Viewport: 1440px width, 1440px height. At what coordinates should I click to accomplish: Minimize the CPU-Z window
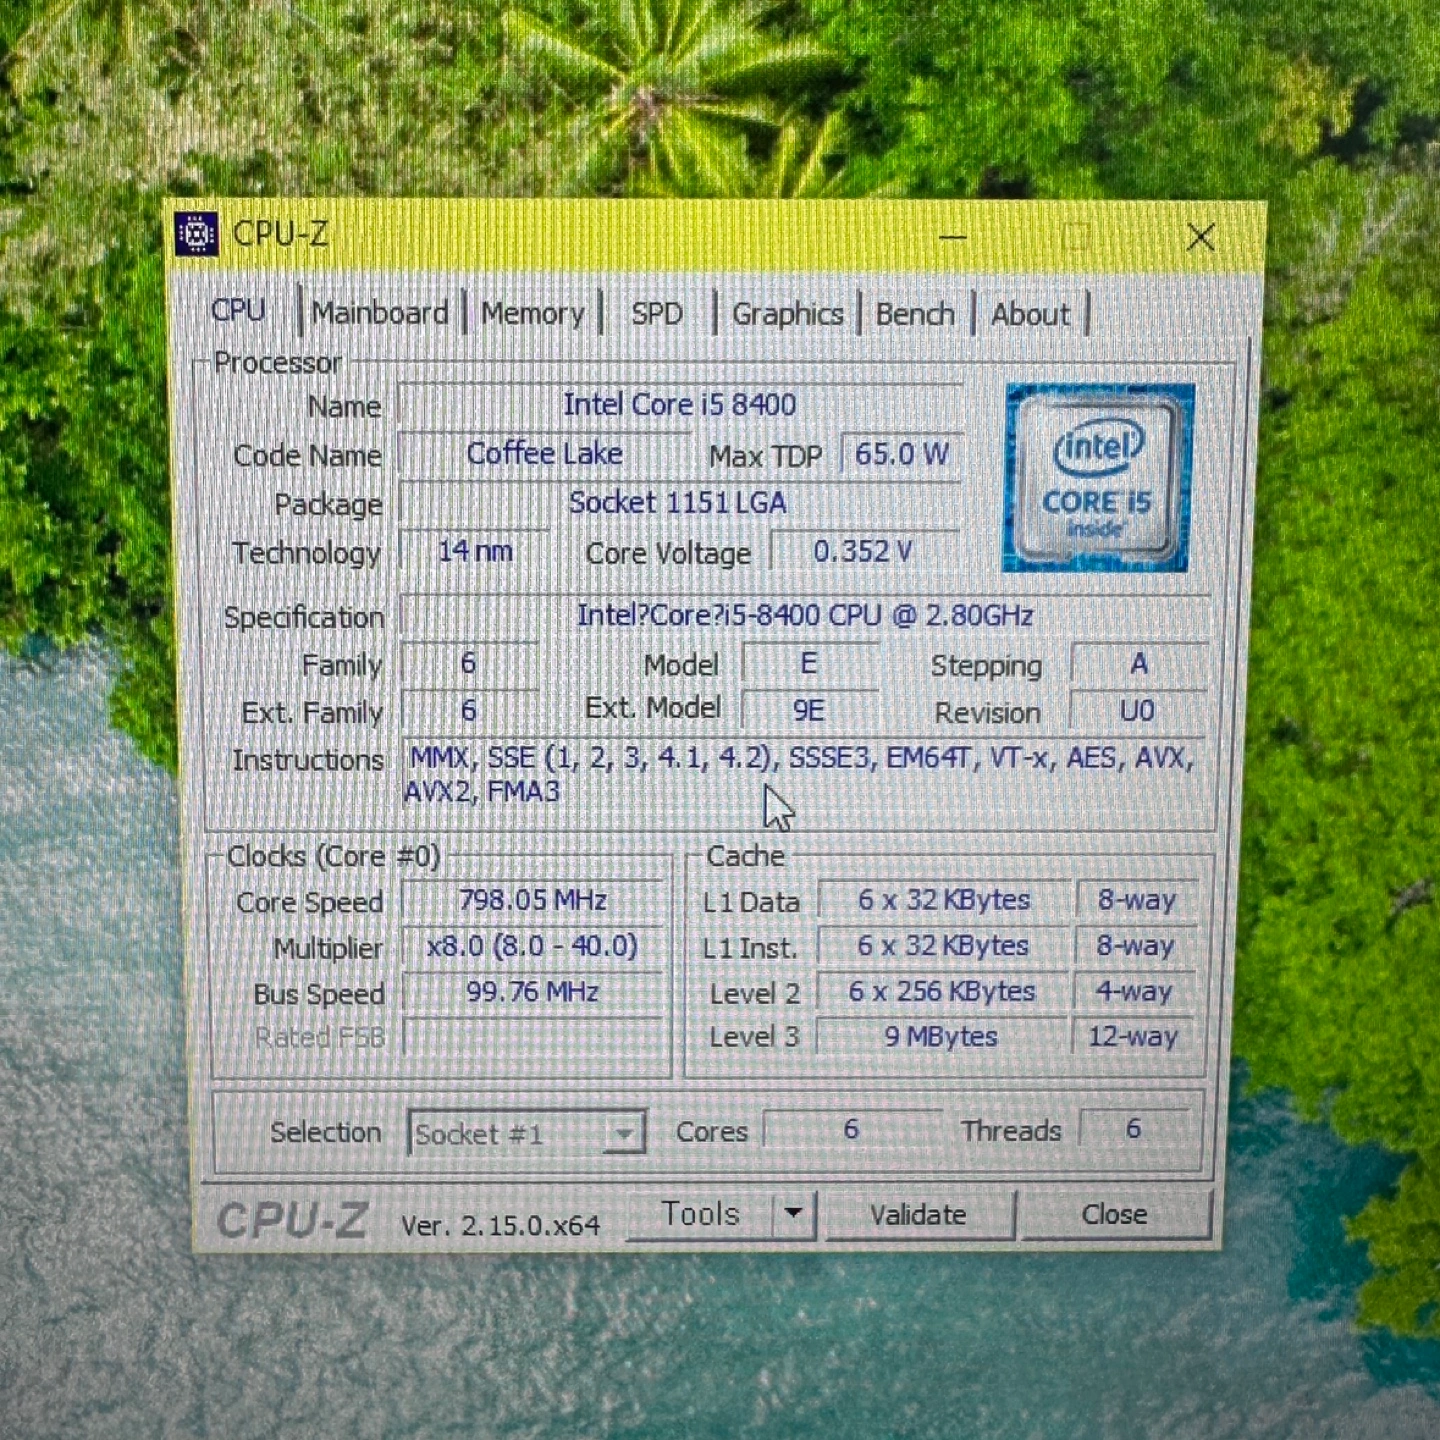(953, 238)
